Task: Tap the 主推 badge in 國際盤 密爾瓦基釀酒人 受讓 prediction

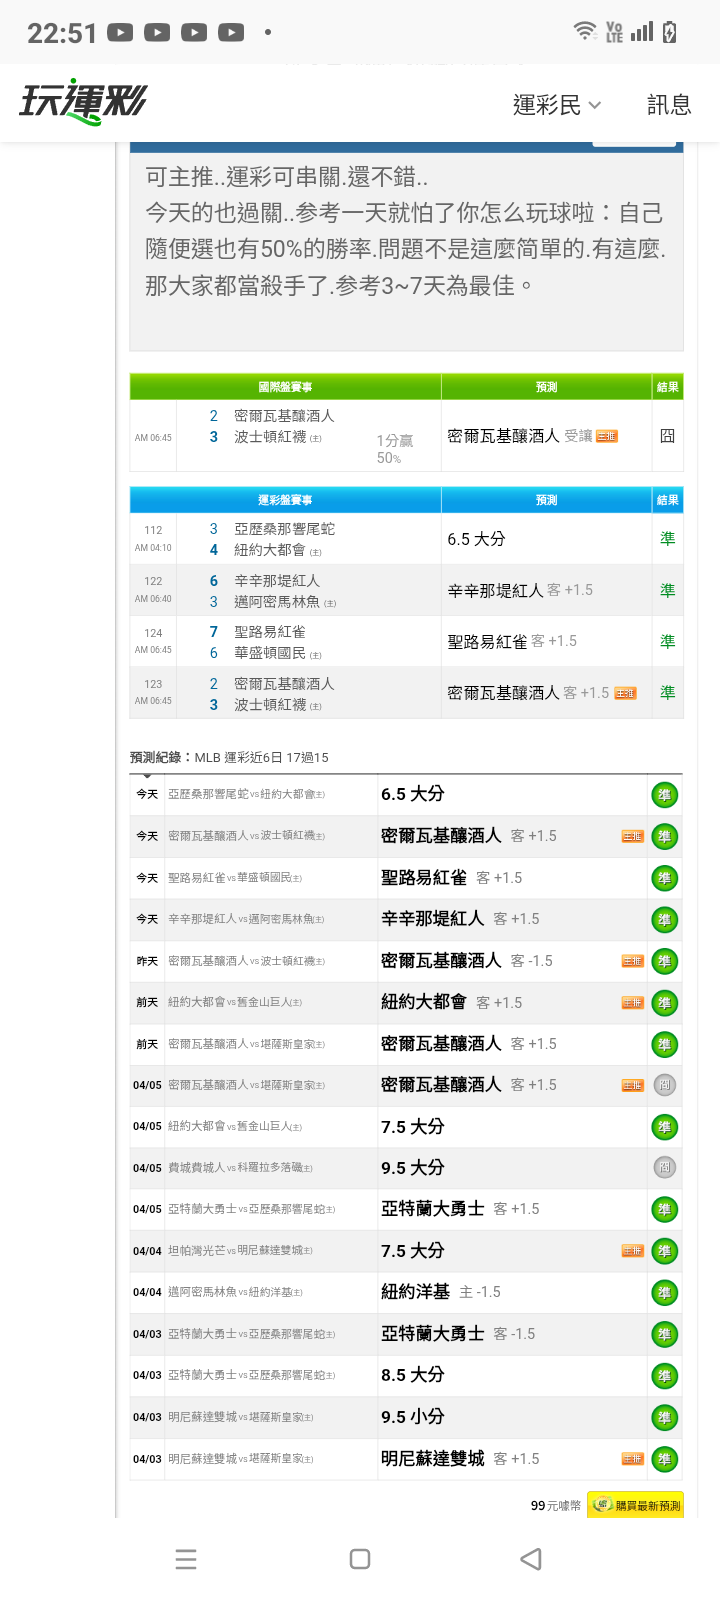Action: [607, 436]
